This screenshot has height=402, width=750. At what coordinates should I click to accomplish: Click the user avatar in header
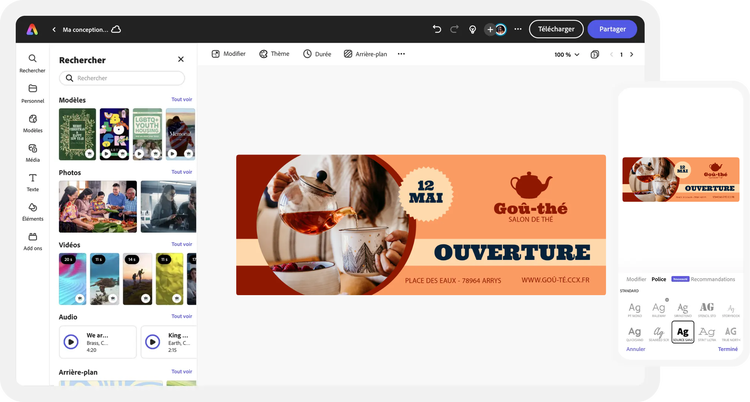click(500, 30)
